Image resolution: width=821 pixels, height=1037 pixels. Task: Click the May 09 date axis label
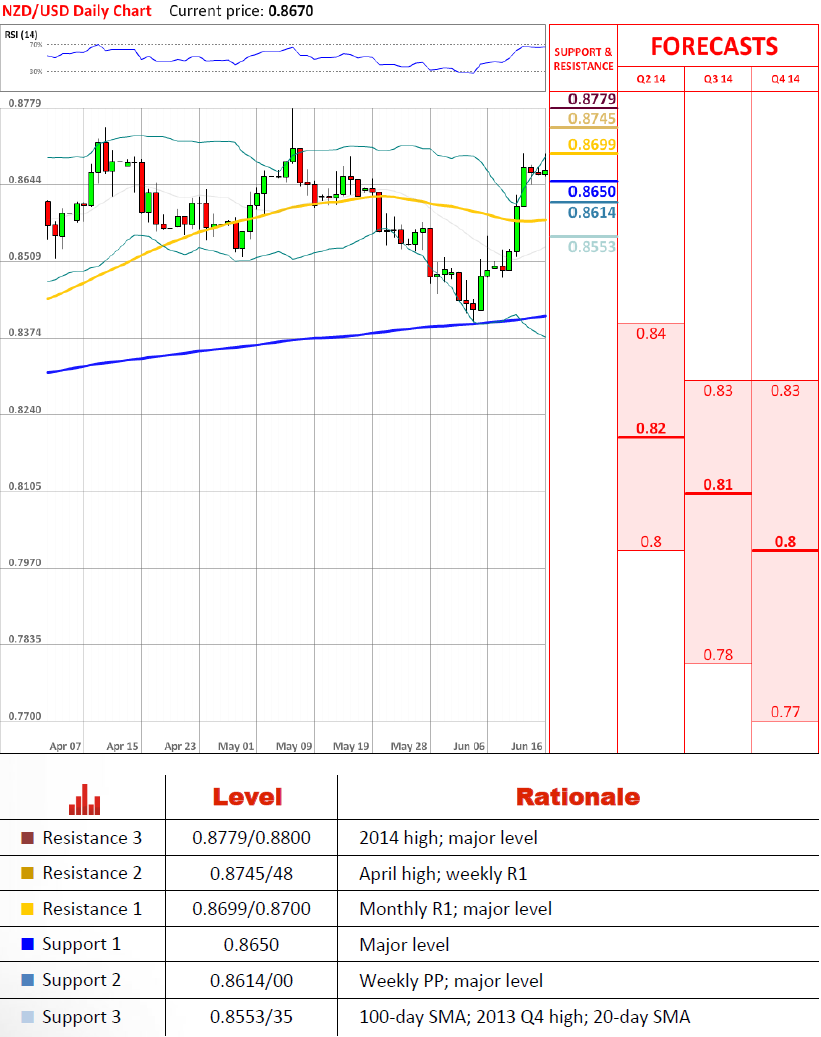[x=294, y=746]
